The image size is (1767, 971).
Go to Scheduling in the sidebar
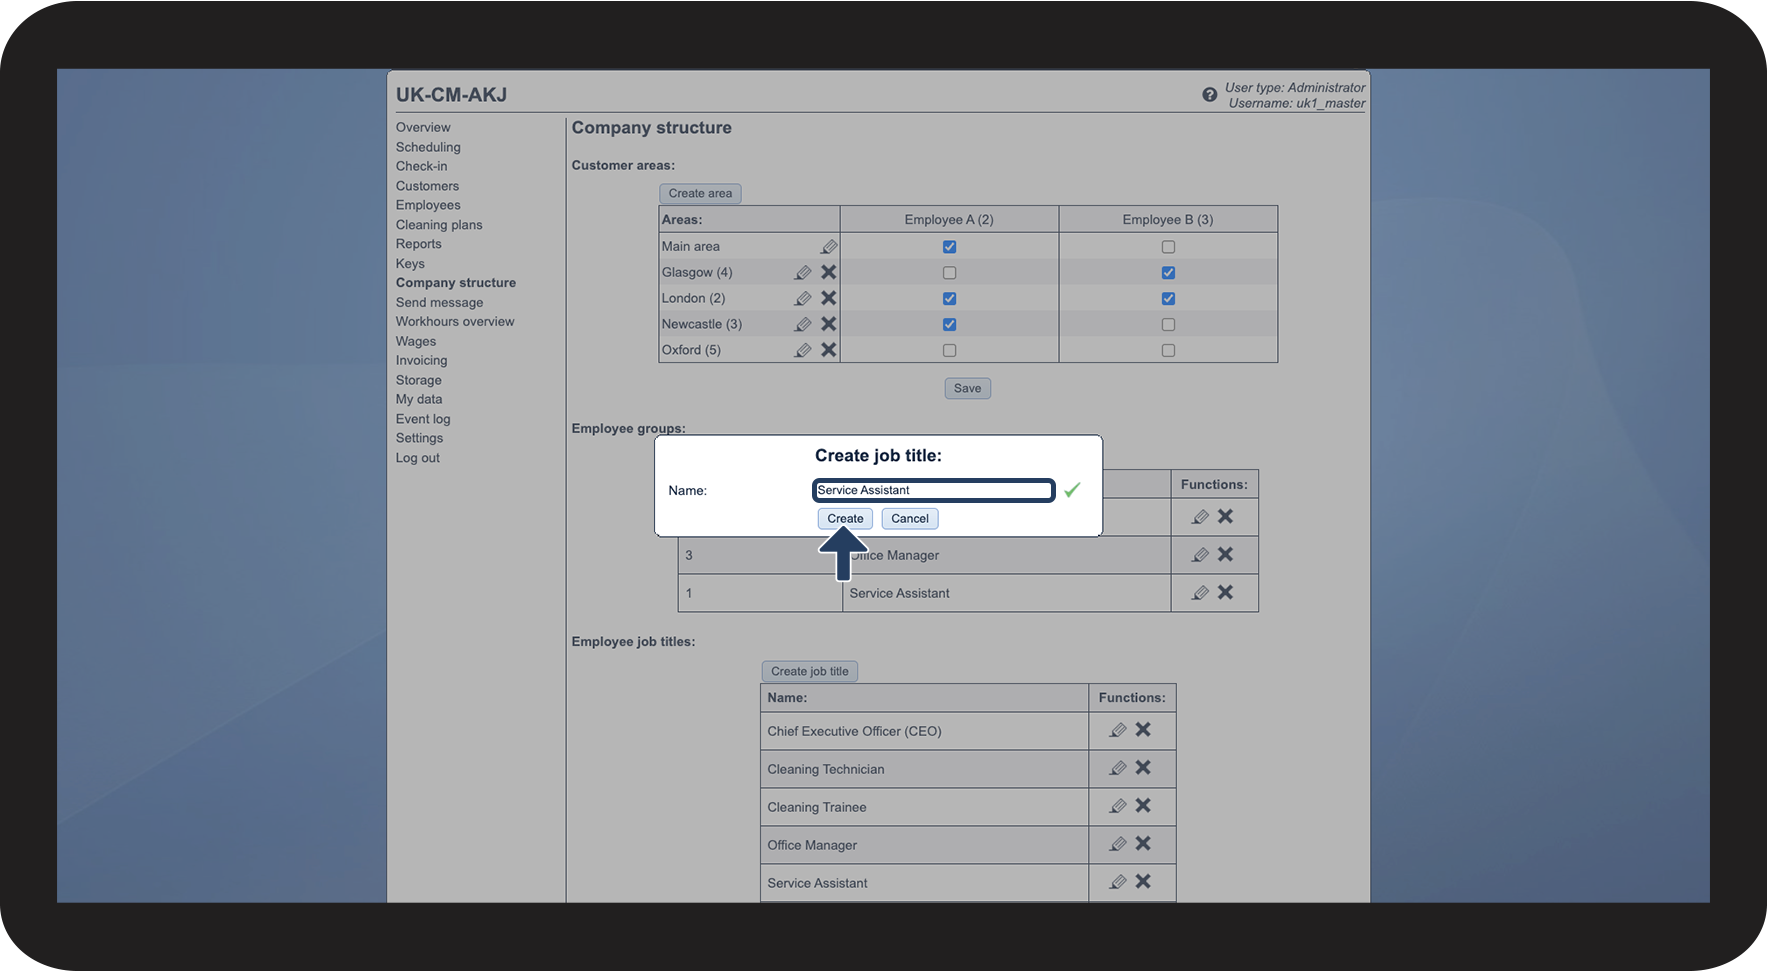click(x=428, y=147)
